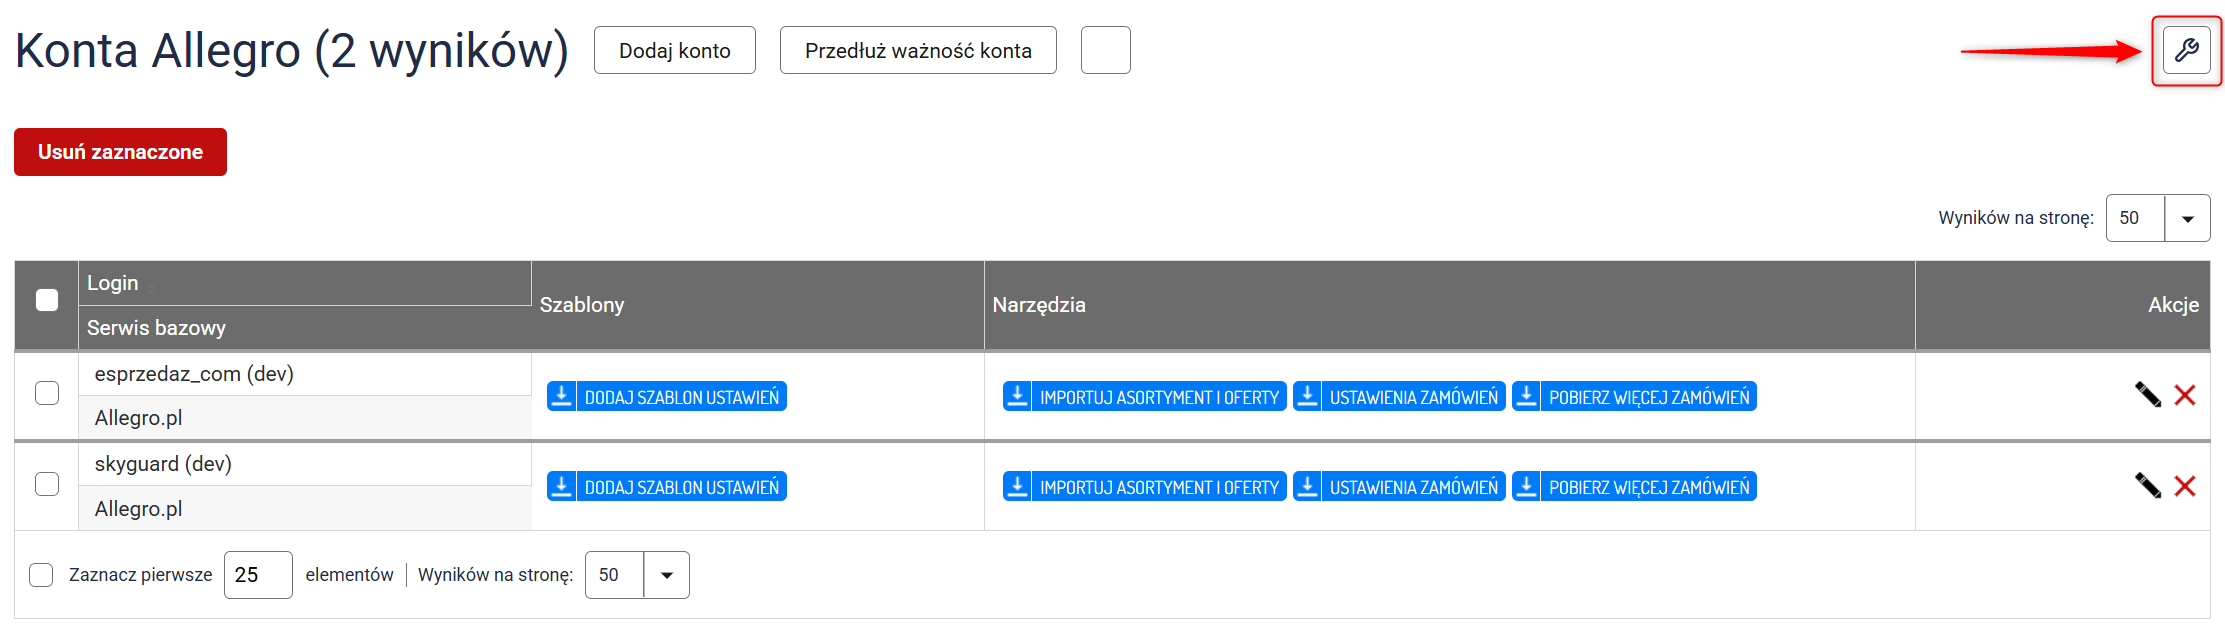Click Przedłuż ważność konta button
The width and height of the screenshot is (2225, 633).
pyautogui.click(x=918, y=50)
